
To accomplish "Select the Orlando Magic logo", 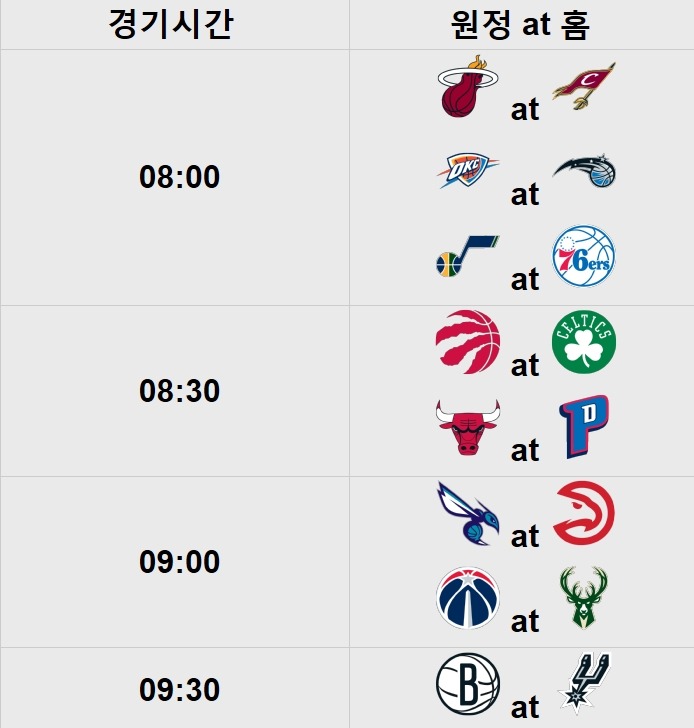I will (584, 172).
